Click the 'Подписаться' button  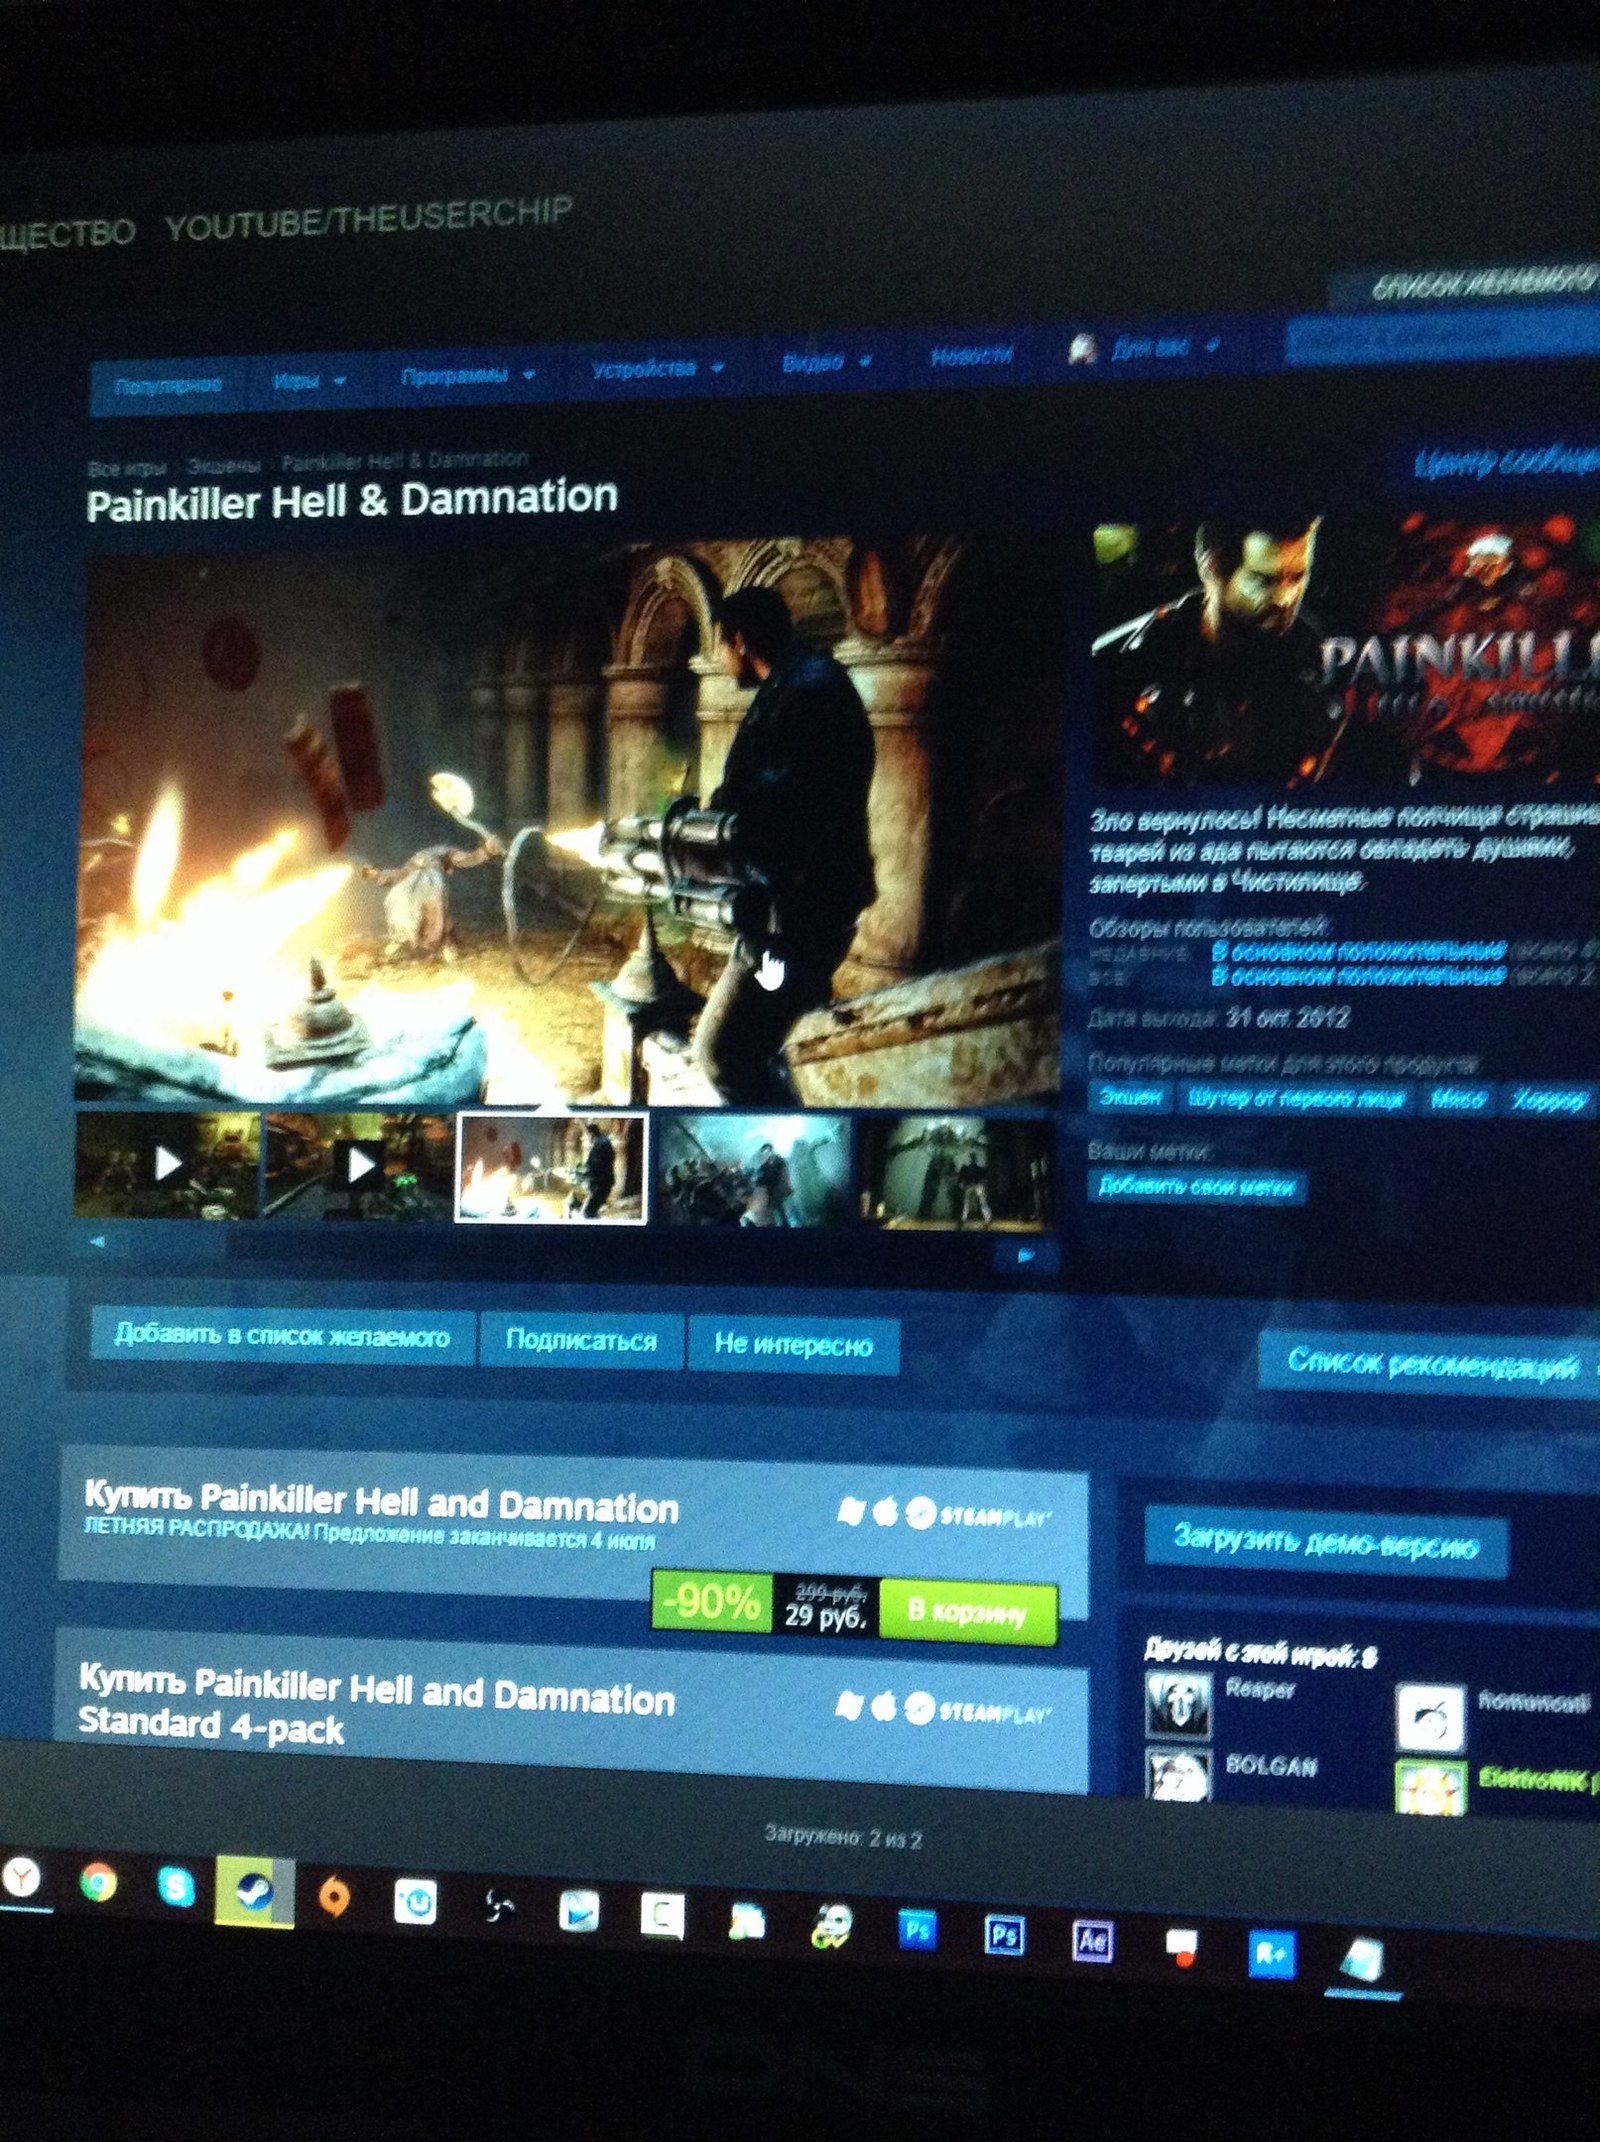pyautogui.click(x=582, y=1340)
